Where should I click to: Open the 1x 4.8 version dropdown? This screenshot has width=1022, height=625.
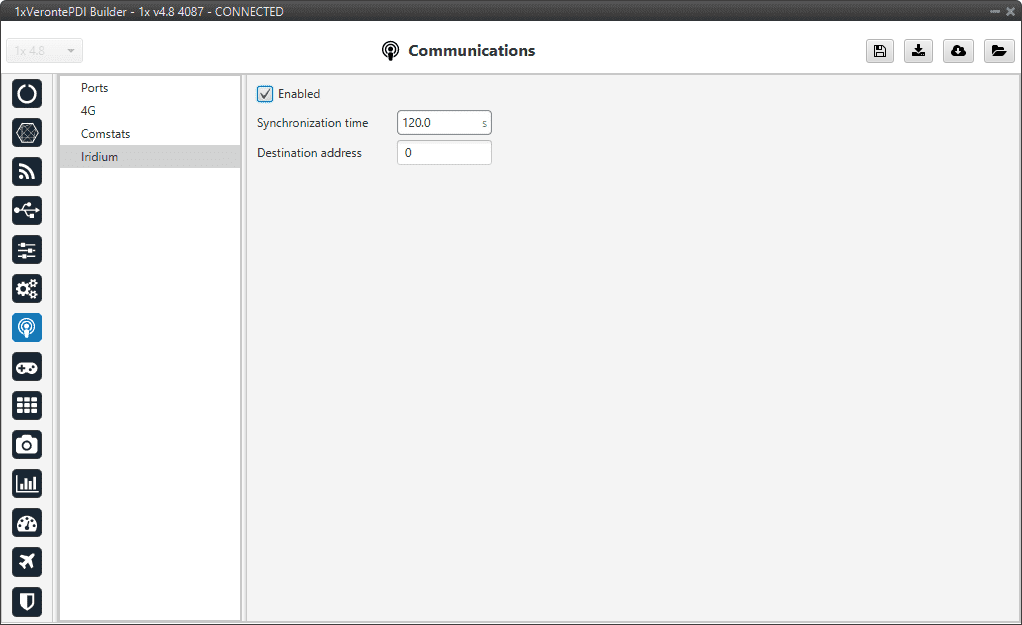pos(45,51)
